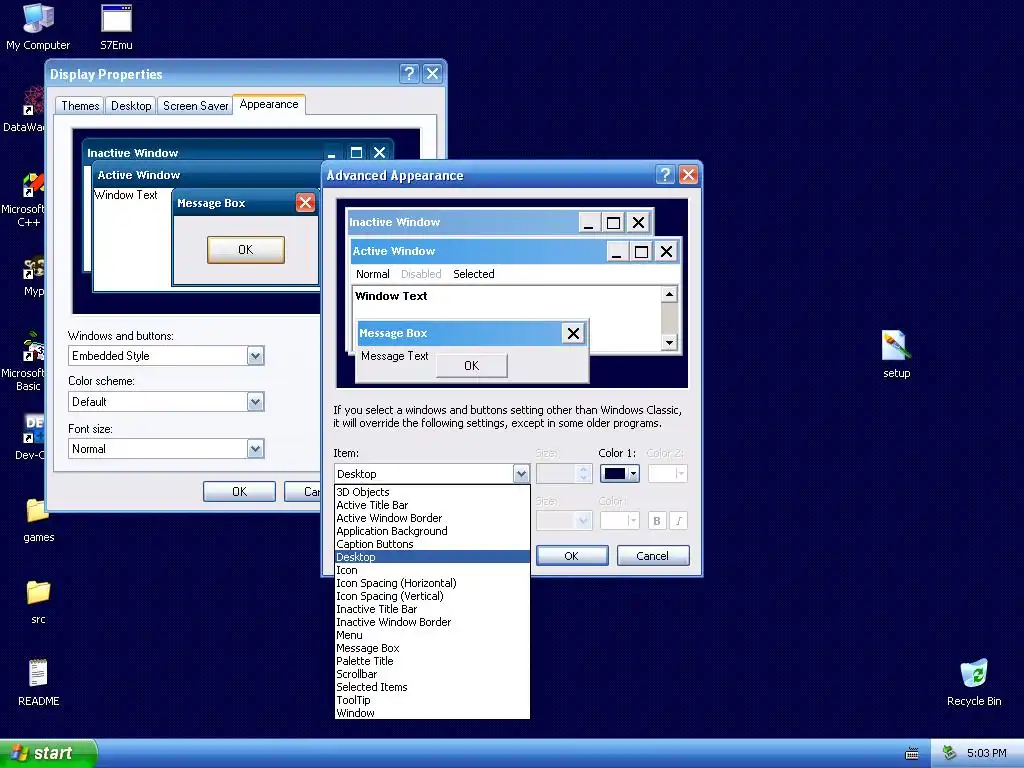1024x768 pixels.
Task: Click the Normal menu item in preview
Action: click(x=372, y=274)
